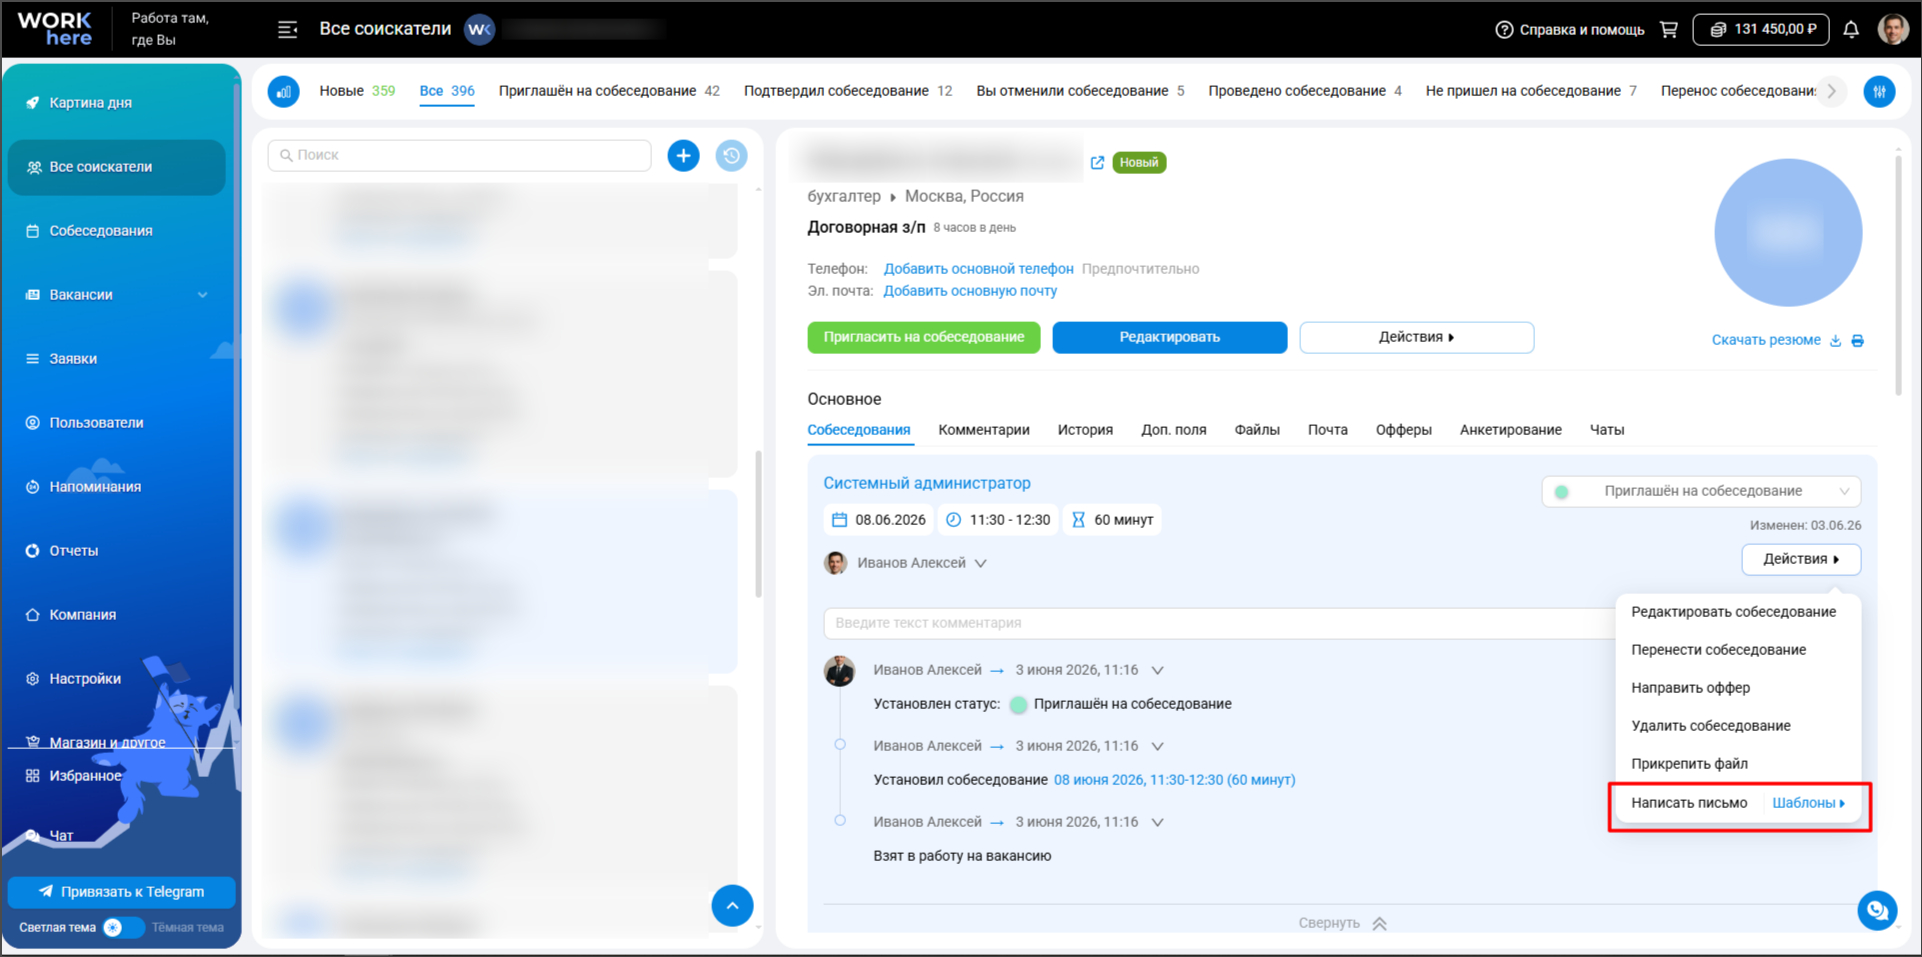Open the Системный администратор vacancy link

click(x=927, y=483)
